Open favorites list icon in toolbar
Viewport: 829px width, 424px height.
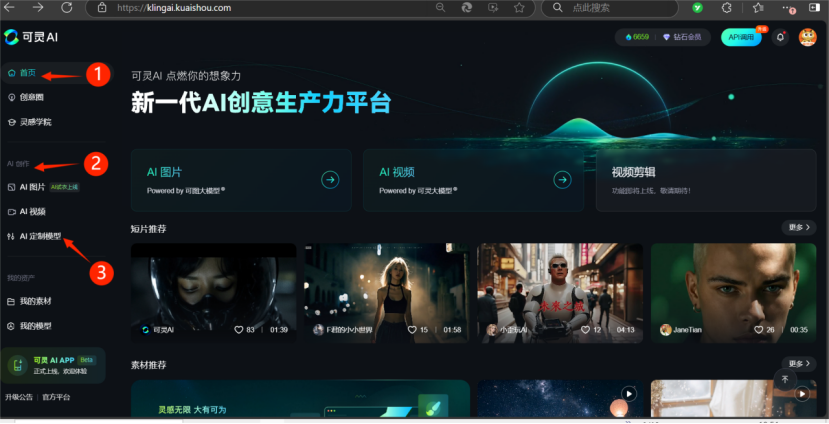758,7
